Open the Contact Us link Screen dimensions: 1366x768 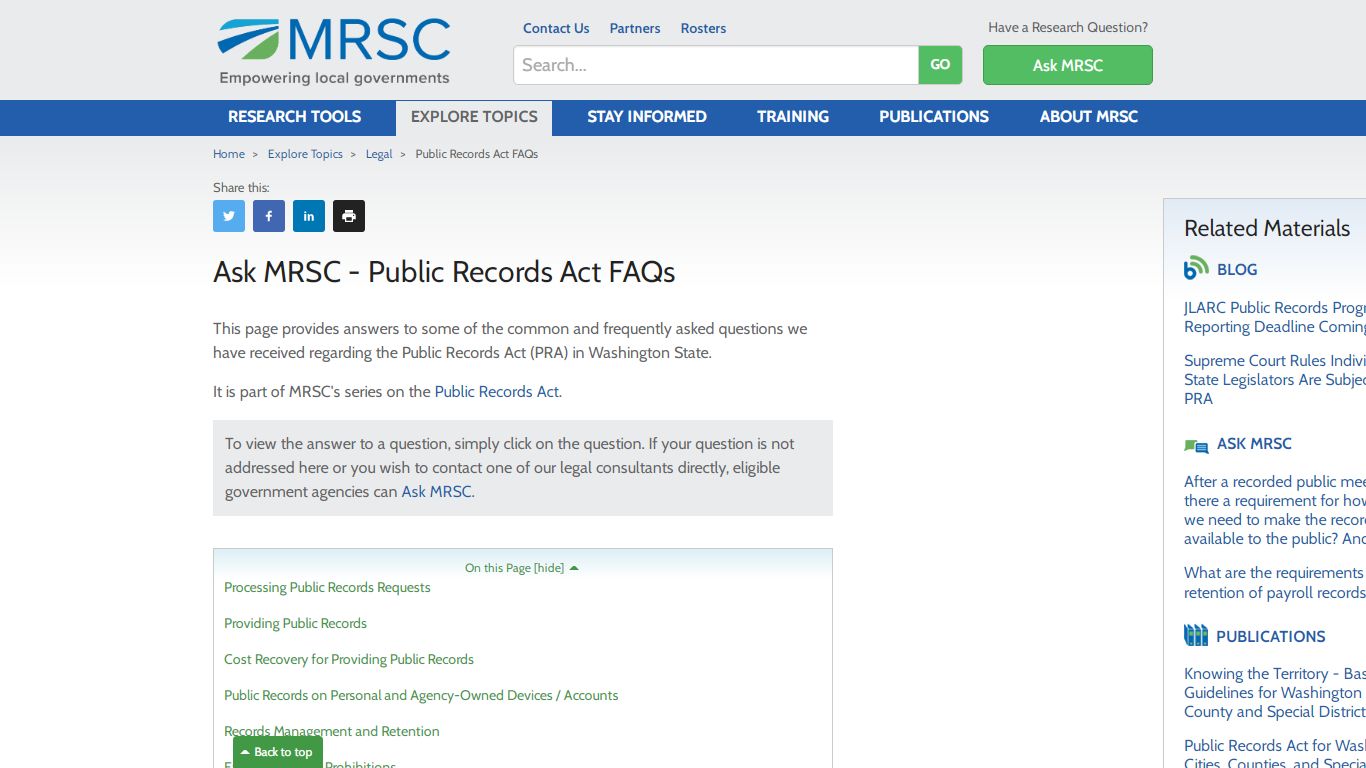tap(556, 28)
